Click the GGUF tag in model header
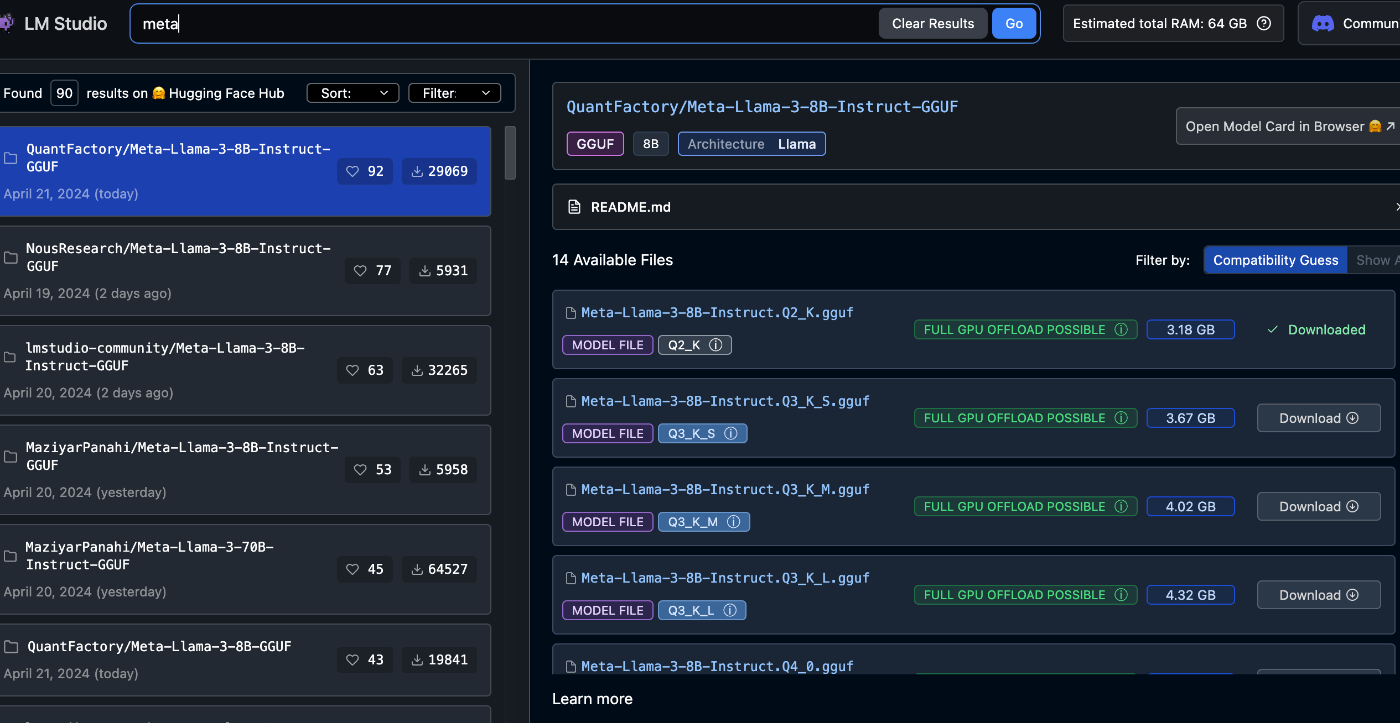The image size is (1400, 723). click(x=595, y=144)
